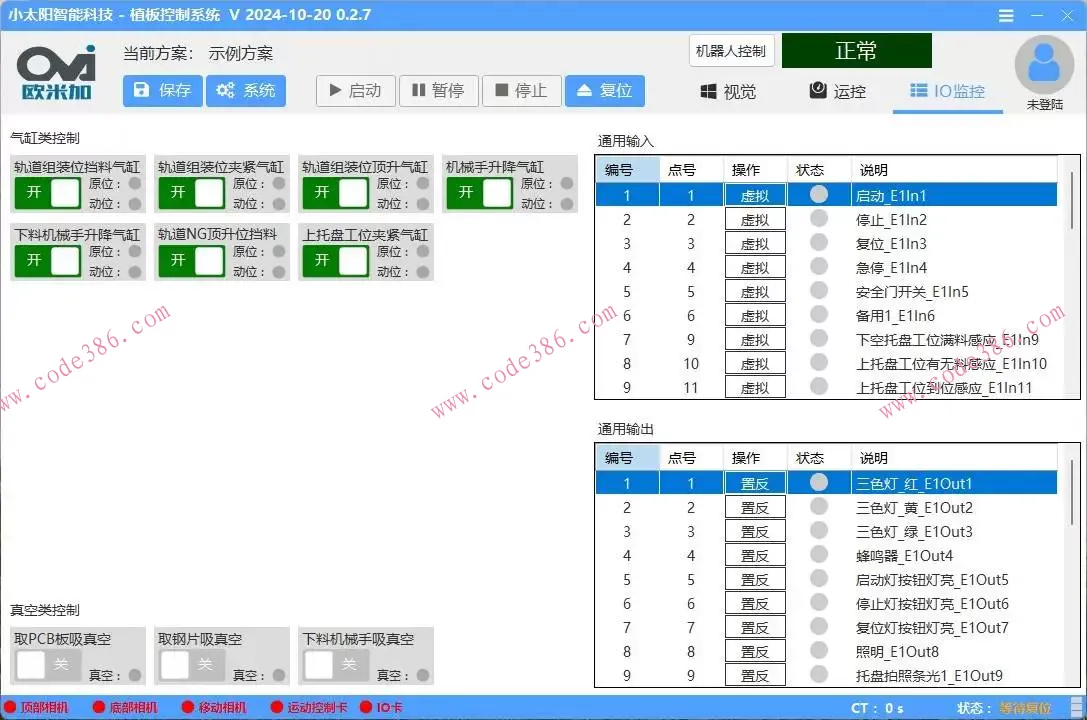Click 置反 button for 蜂鸣器_E1Out4
The image size is (1087, 720).
[x=755, y=556]
